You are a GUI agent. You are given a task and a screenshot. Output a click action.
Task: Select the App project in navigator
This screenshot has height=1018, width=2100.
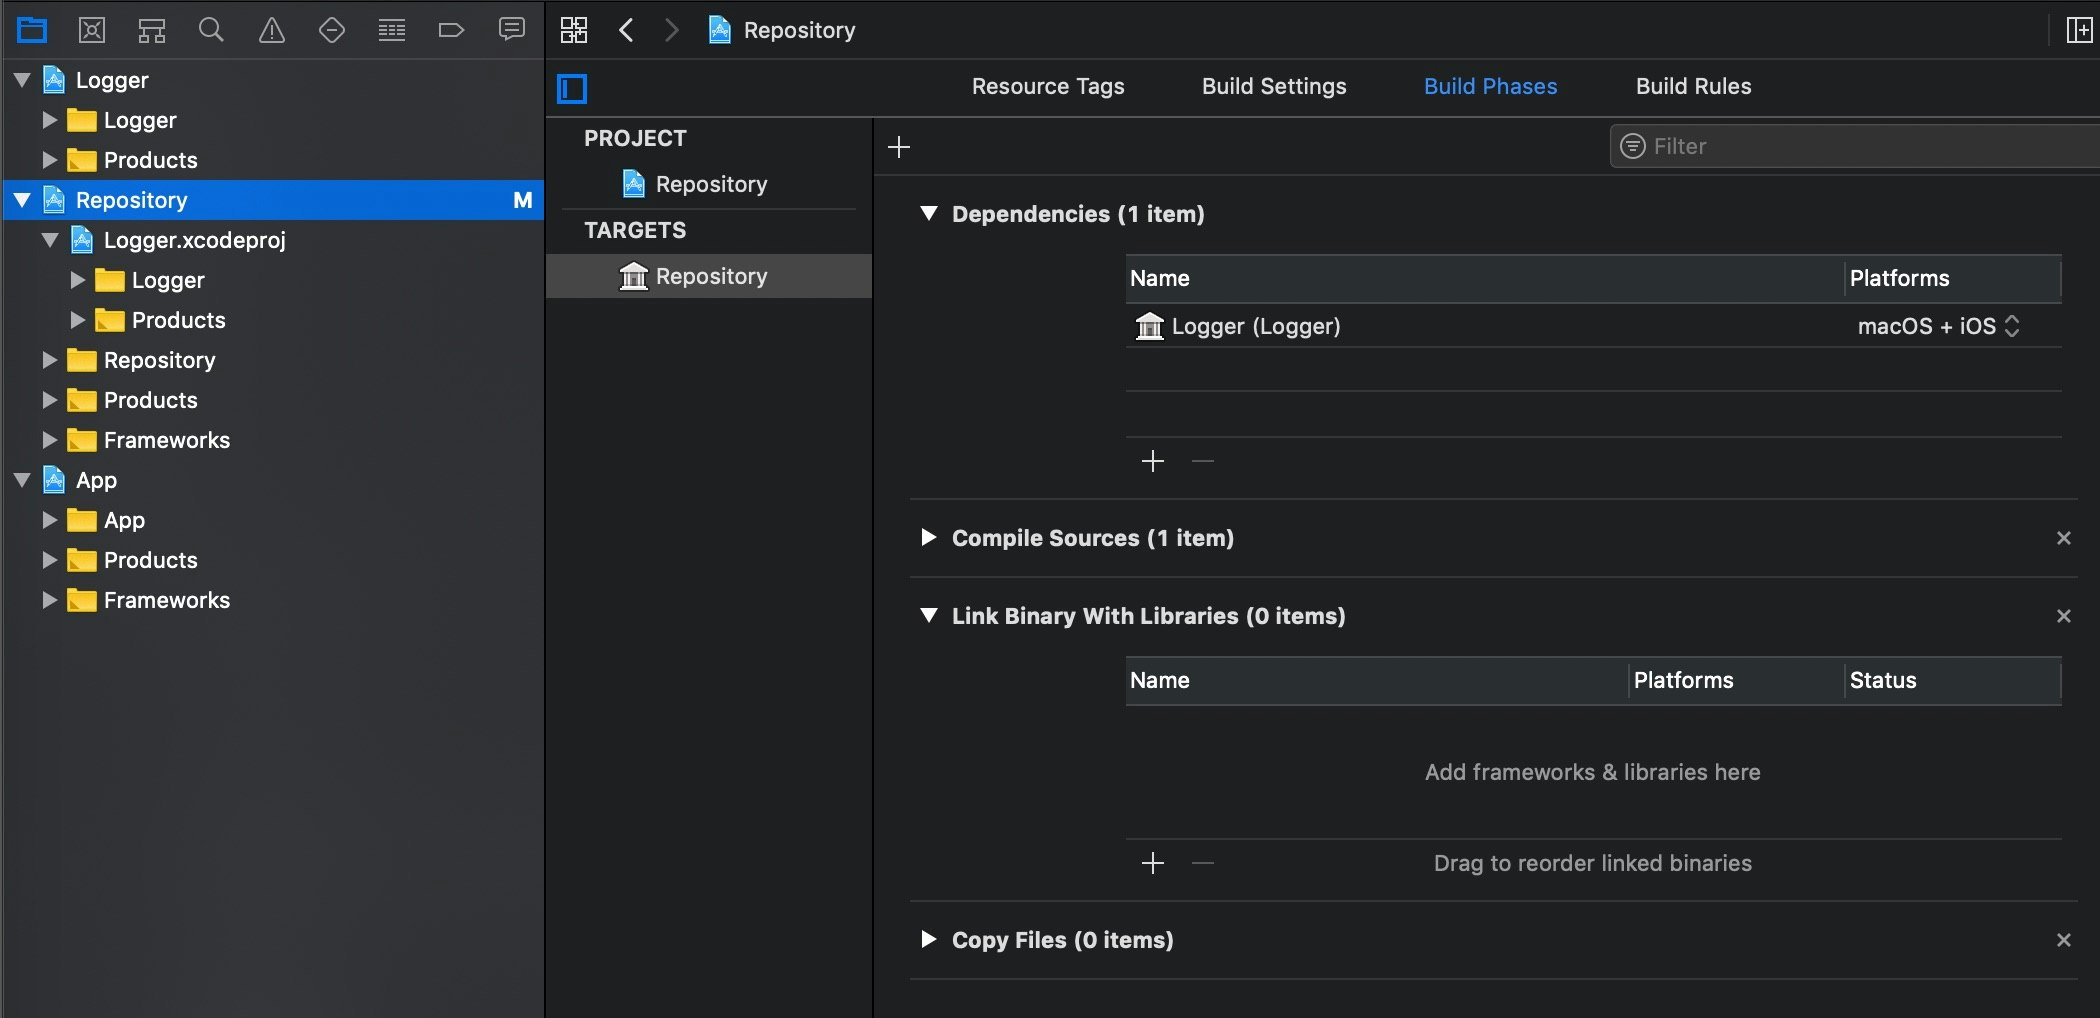click(x=96, y=480)
